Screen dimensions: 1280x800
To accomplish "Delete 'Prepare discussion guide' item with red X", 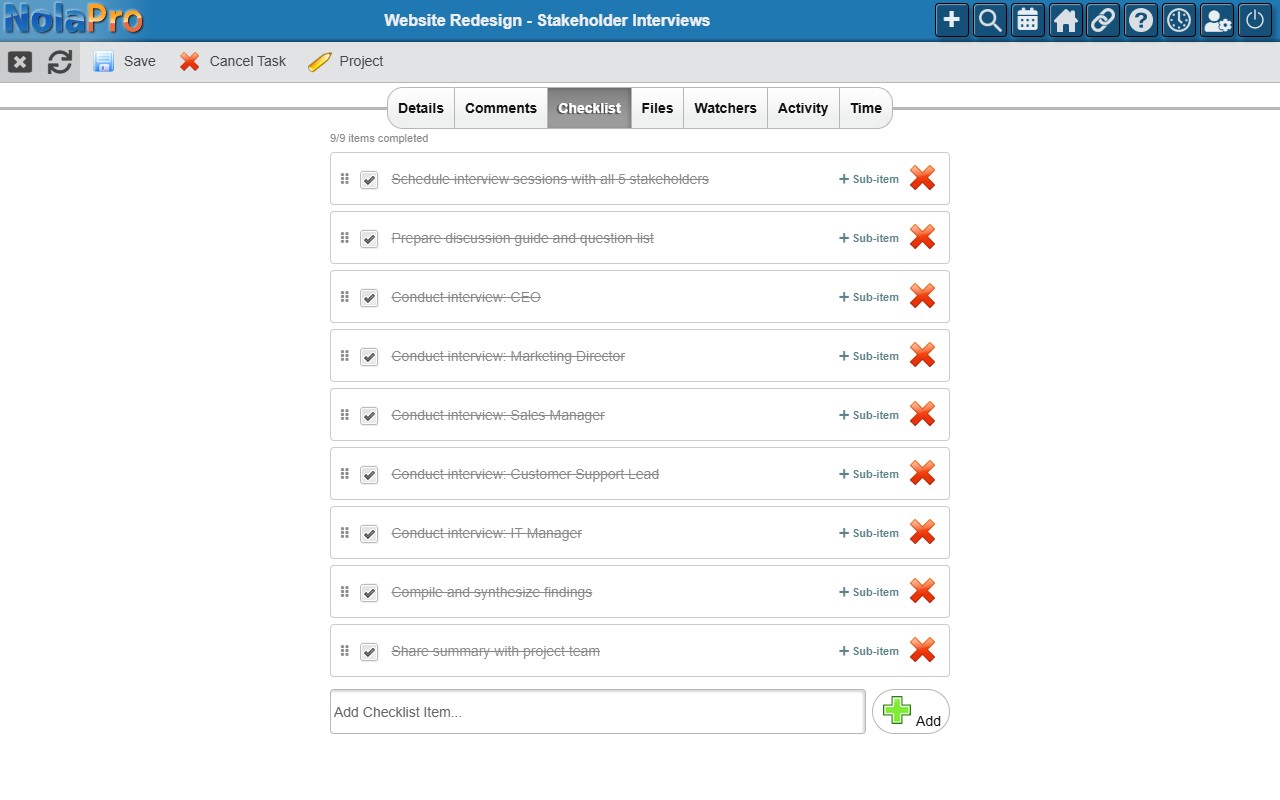I will (922, 237).
